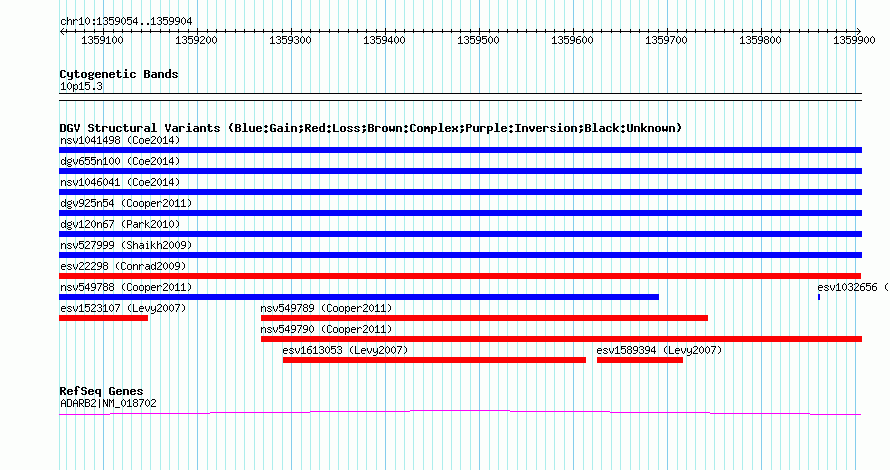This screenshot has height=470, width=890.
Task: Click ruler position 1359700
Action: coord(666,40)
